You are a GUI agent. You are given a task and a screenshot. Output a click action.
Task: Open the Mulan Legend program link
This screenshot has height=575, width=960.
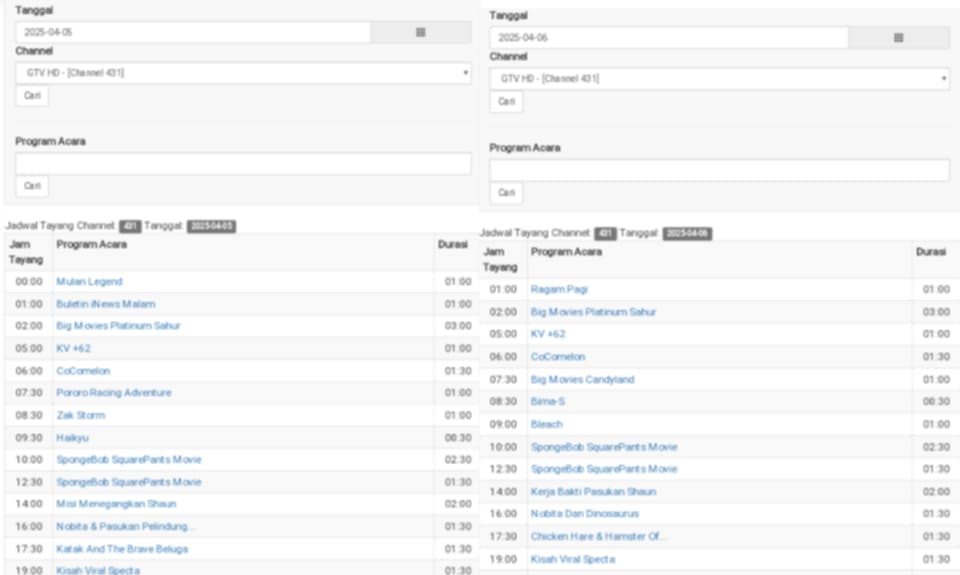tap(89, 282)
